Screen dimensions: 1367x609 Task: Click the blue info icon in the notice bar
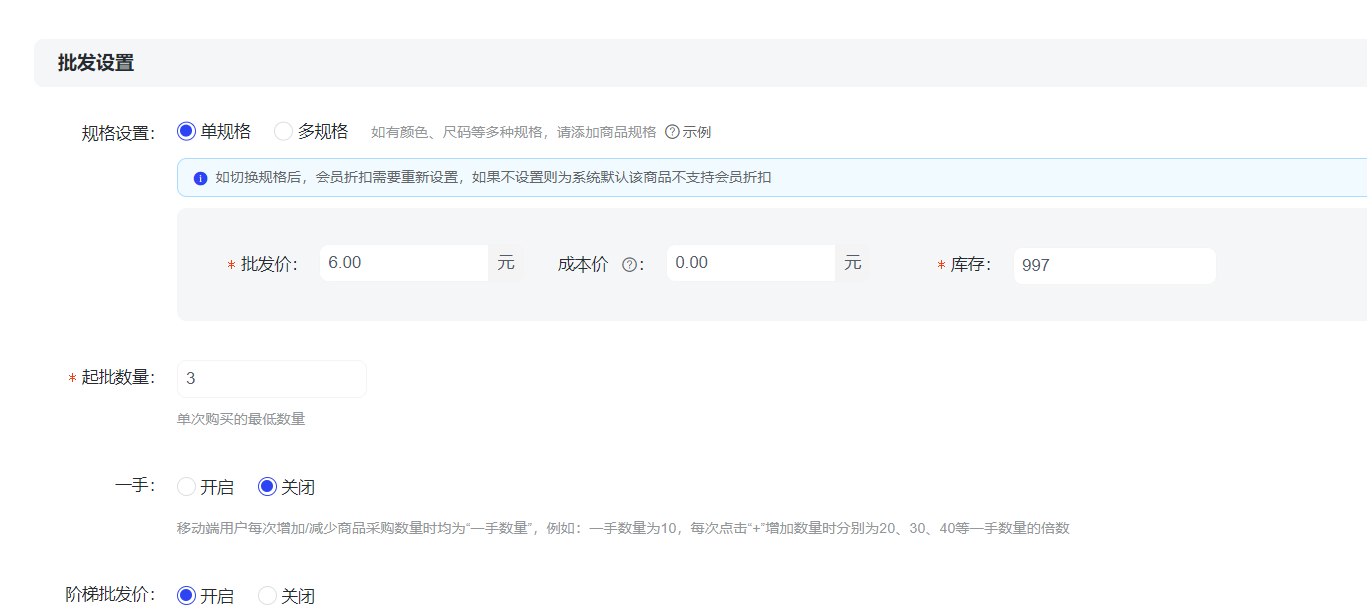200,178
